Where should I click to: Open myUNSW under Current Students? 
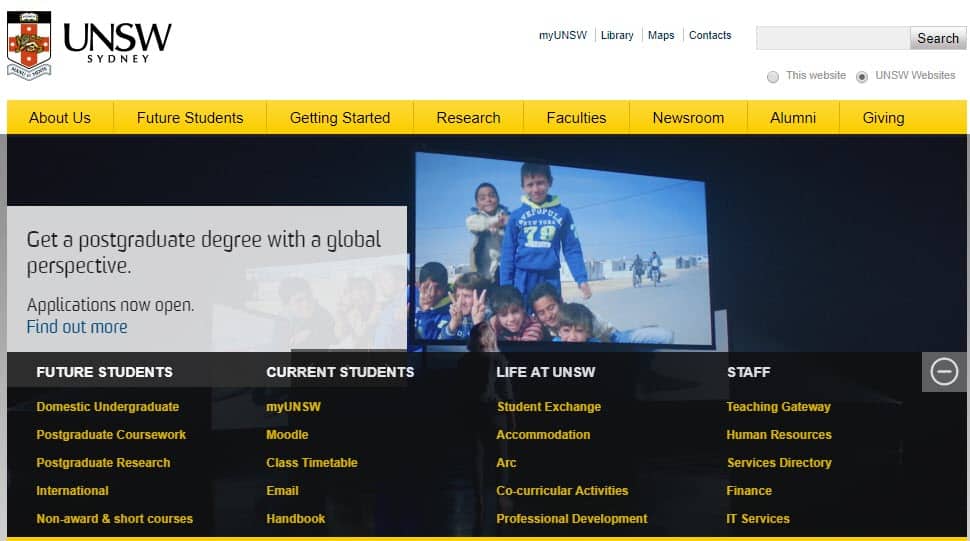293,407
